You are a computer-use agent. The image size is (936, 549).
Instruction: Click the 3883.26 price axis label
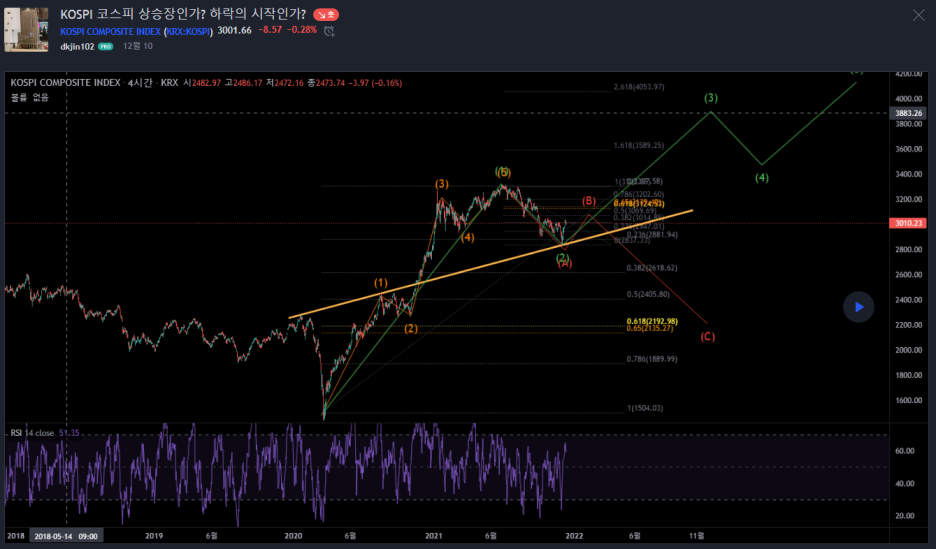[909, 113]
